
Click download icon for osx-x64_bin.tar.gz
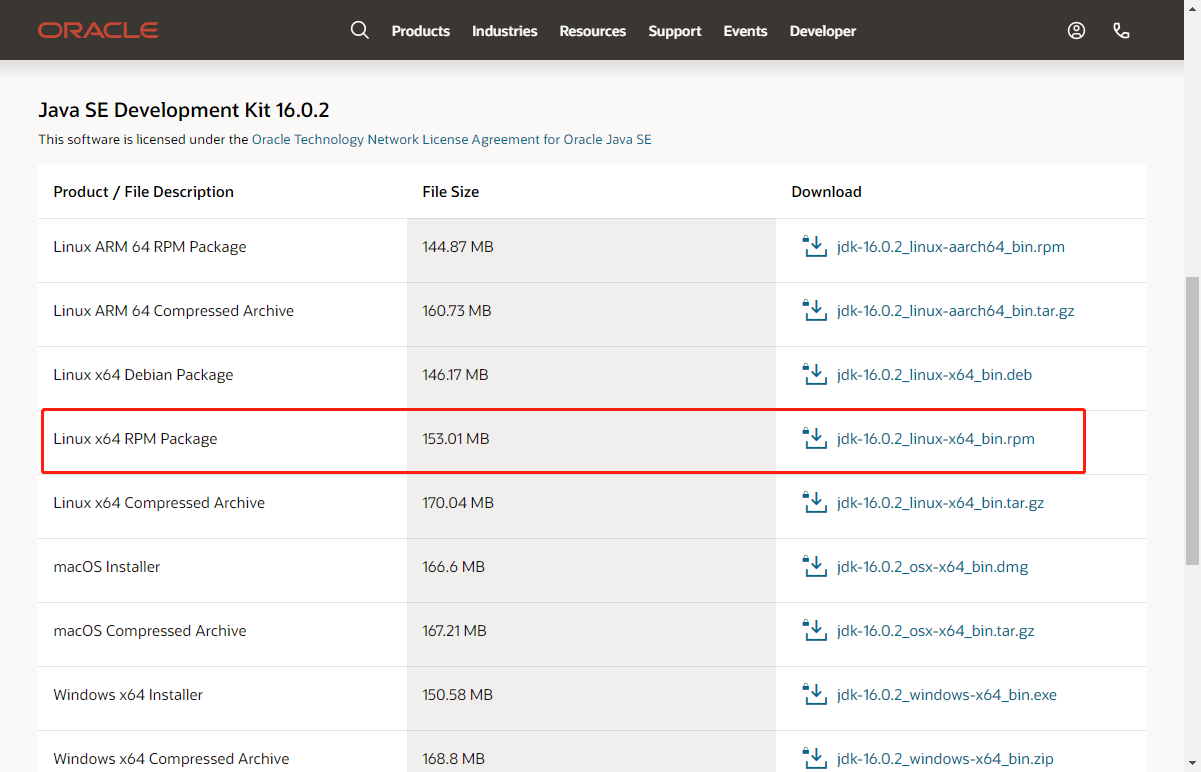click(x=814, y=630)
